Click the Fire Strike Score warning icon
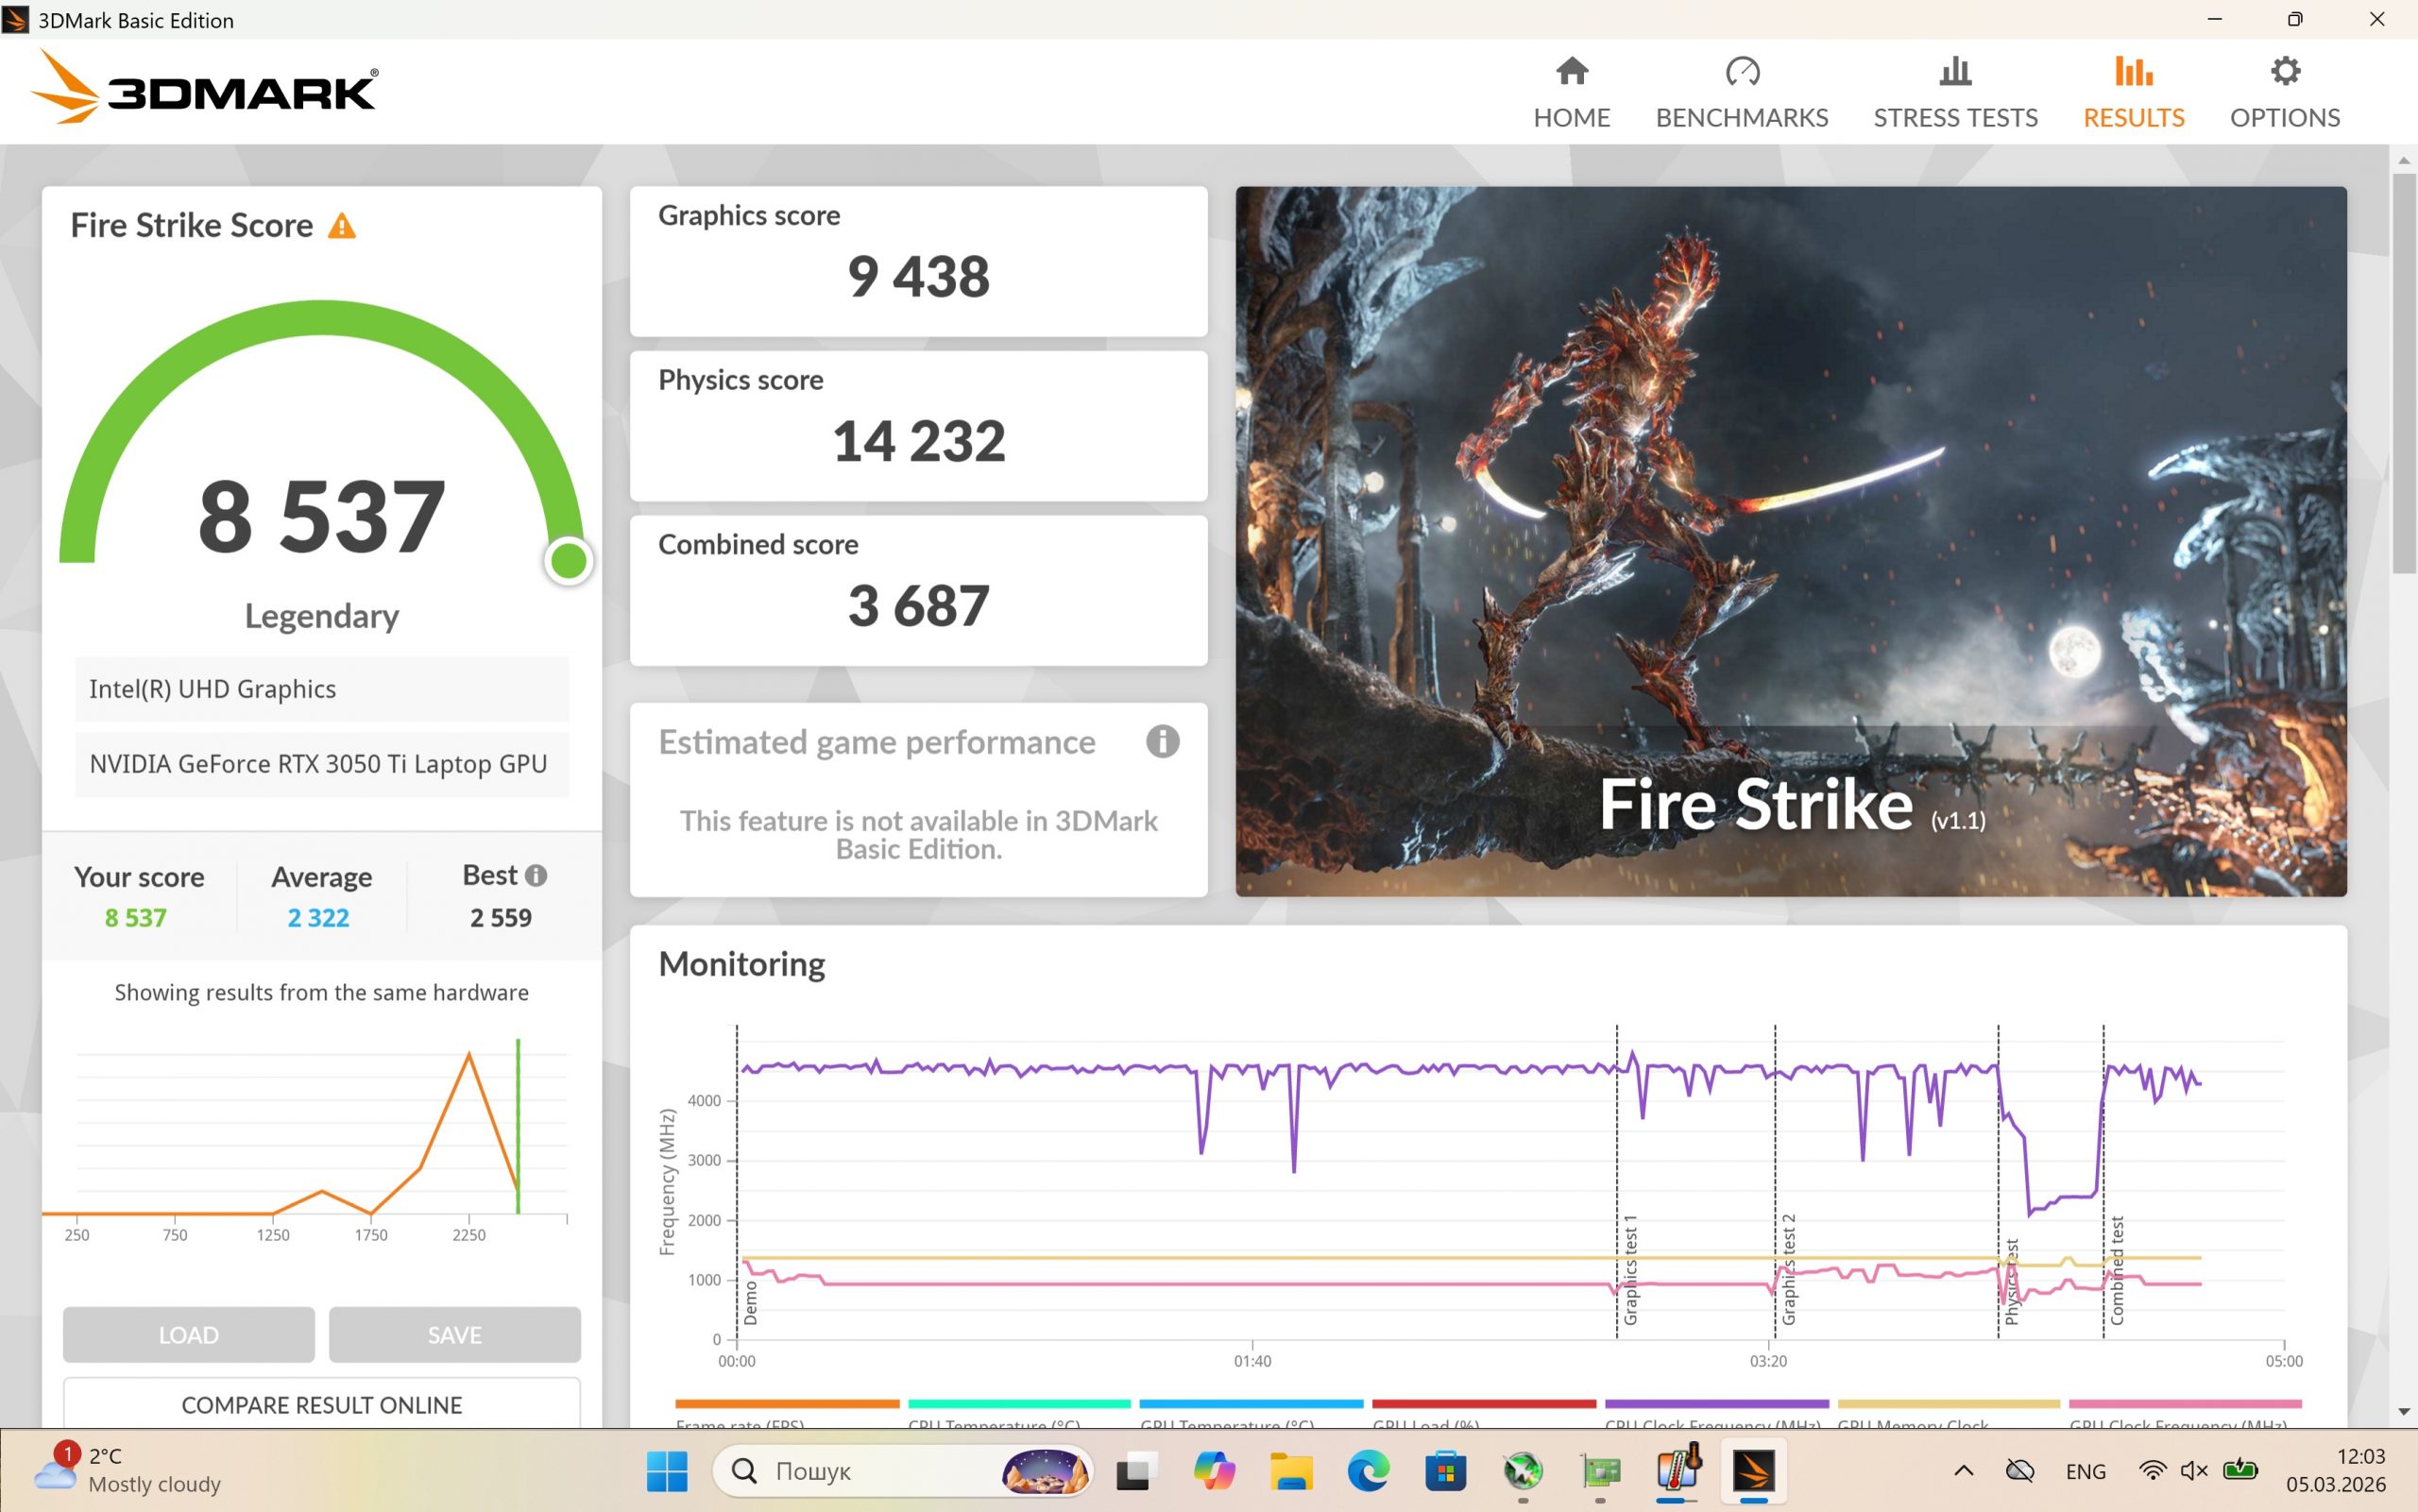2418x1512 pixels. (342, 226)
